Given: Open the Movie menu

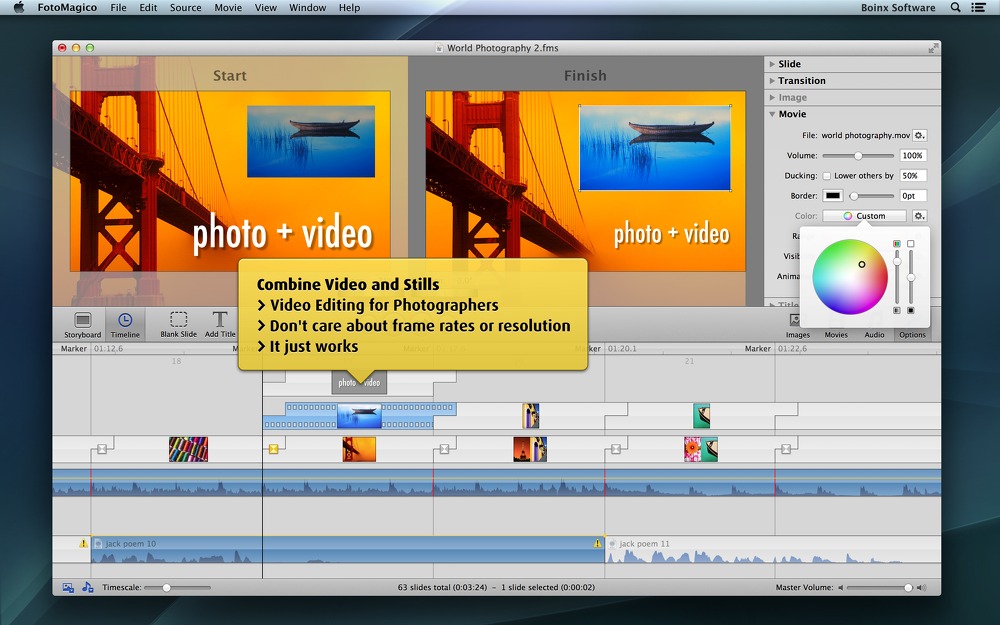Looking at the screenshot, I should [x=228, y=8].
